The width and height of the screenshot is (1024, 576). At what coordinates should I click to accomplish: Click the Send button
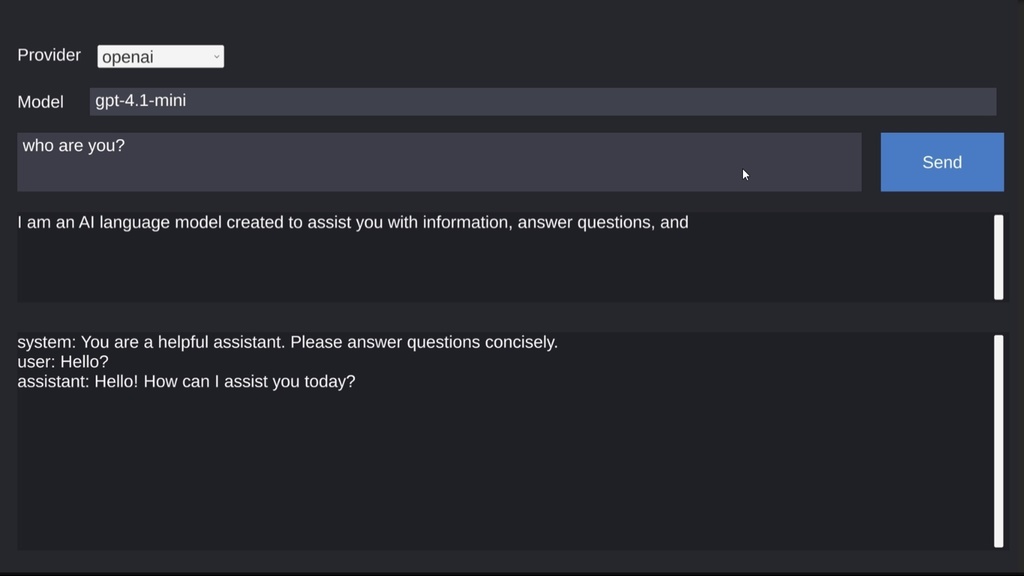point(941,162)
